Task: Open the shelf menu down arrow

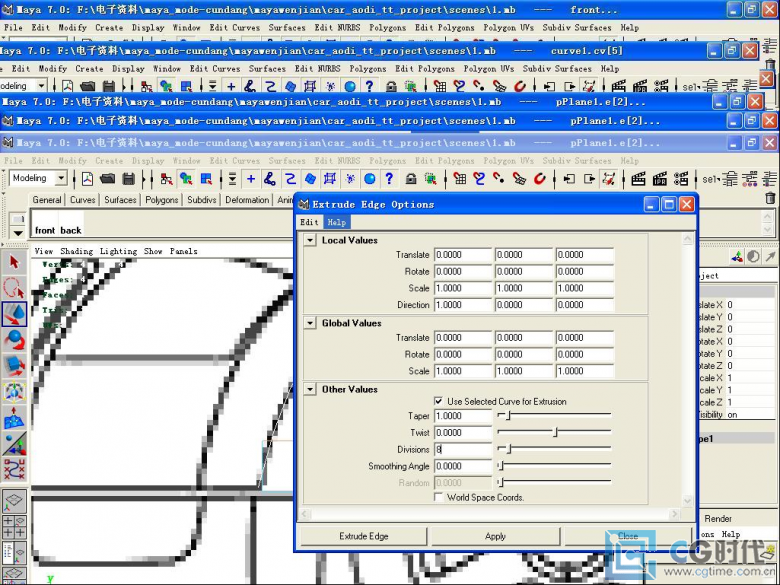Action: coord(18,232)
